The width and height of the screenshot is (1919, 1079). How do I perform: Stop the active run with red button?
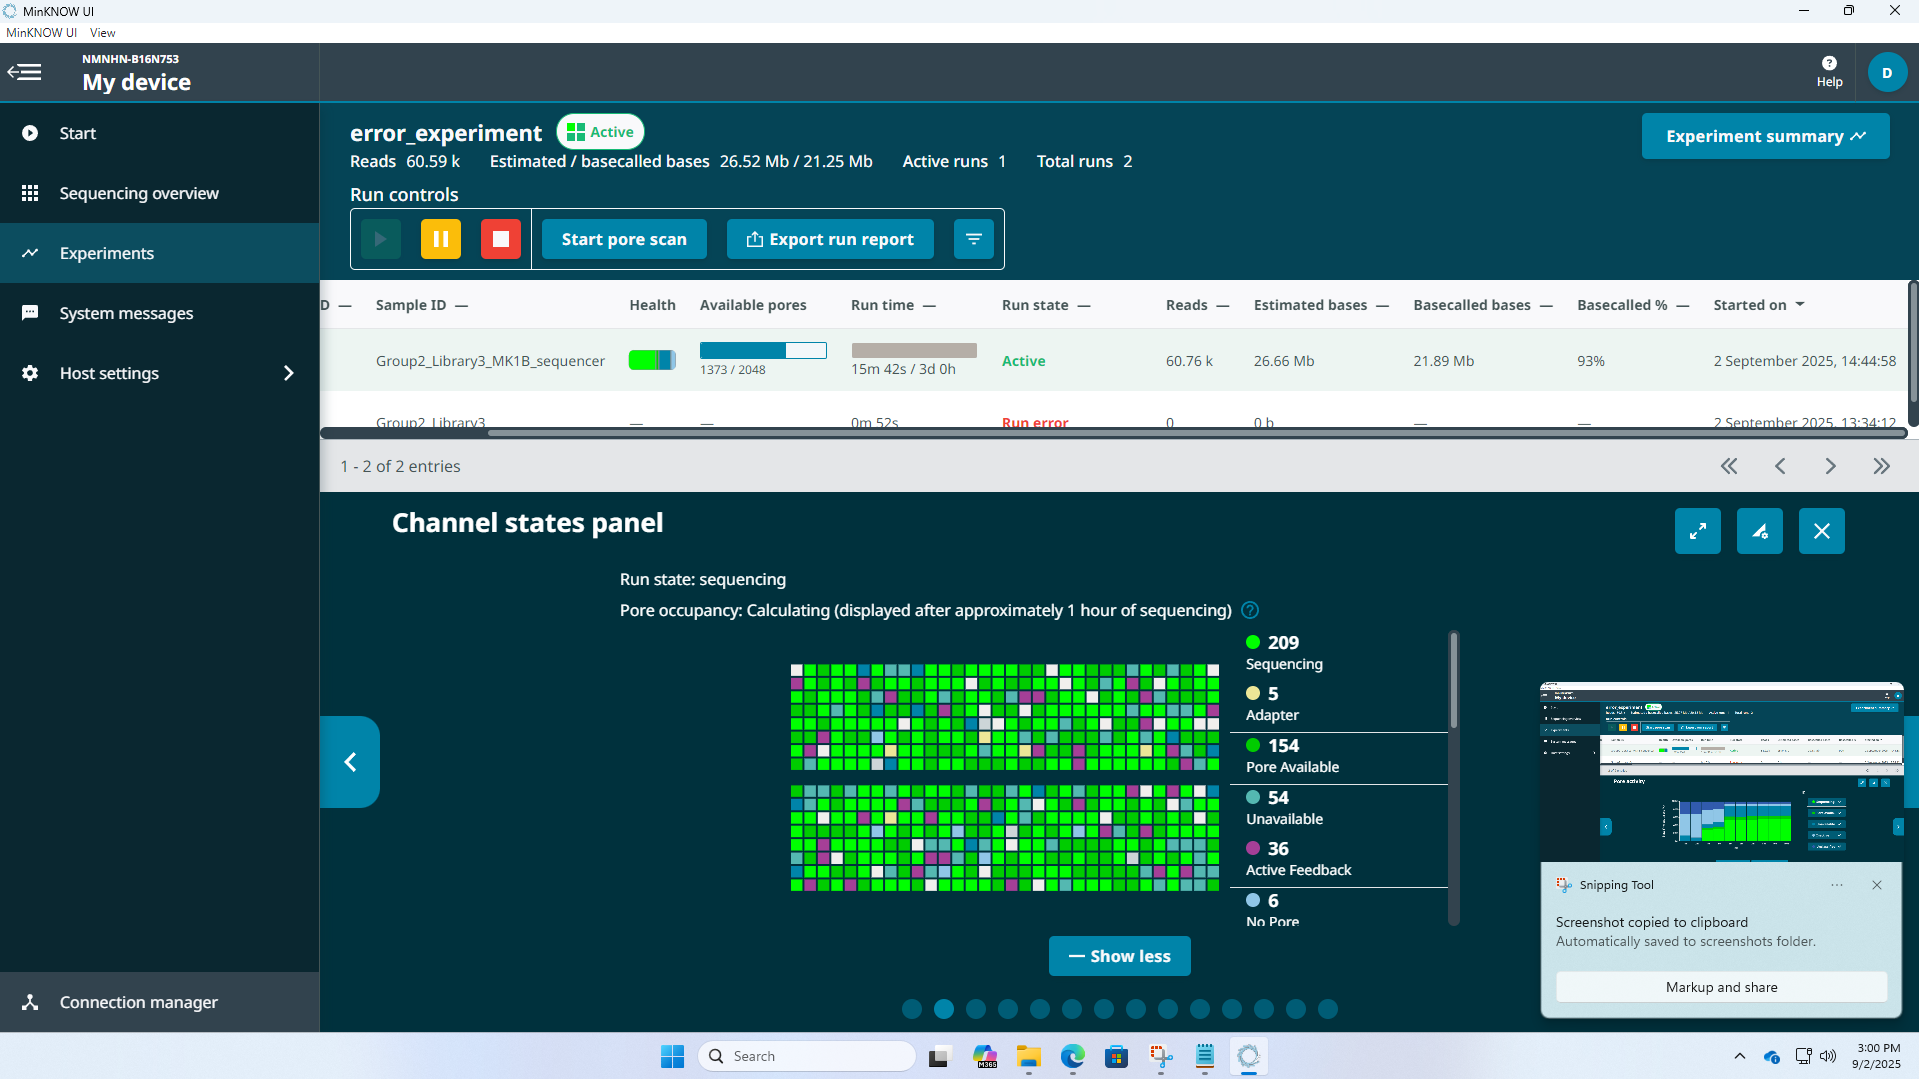(501, 239)
